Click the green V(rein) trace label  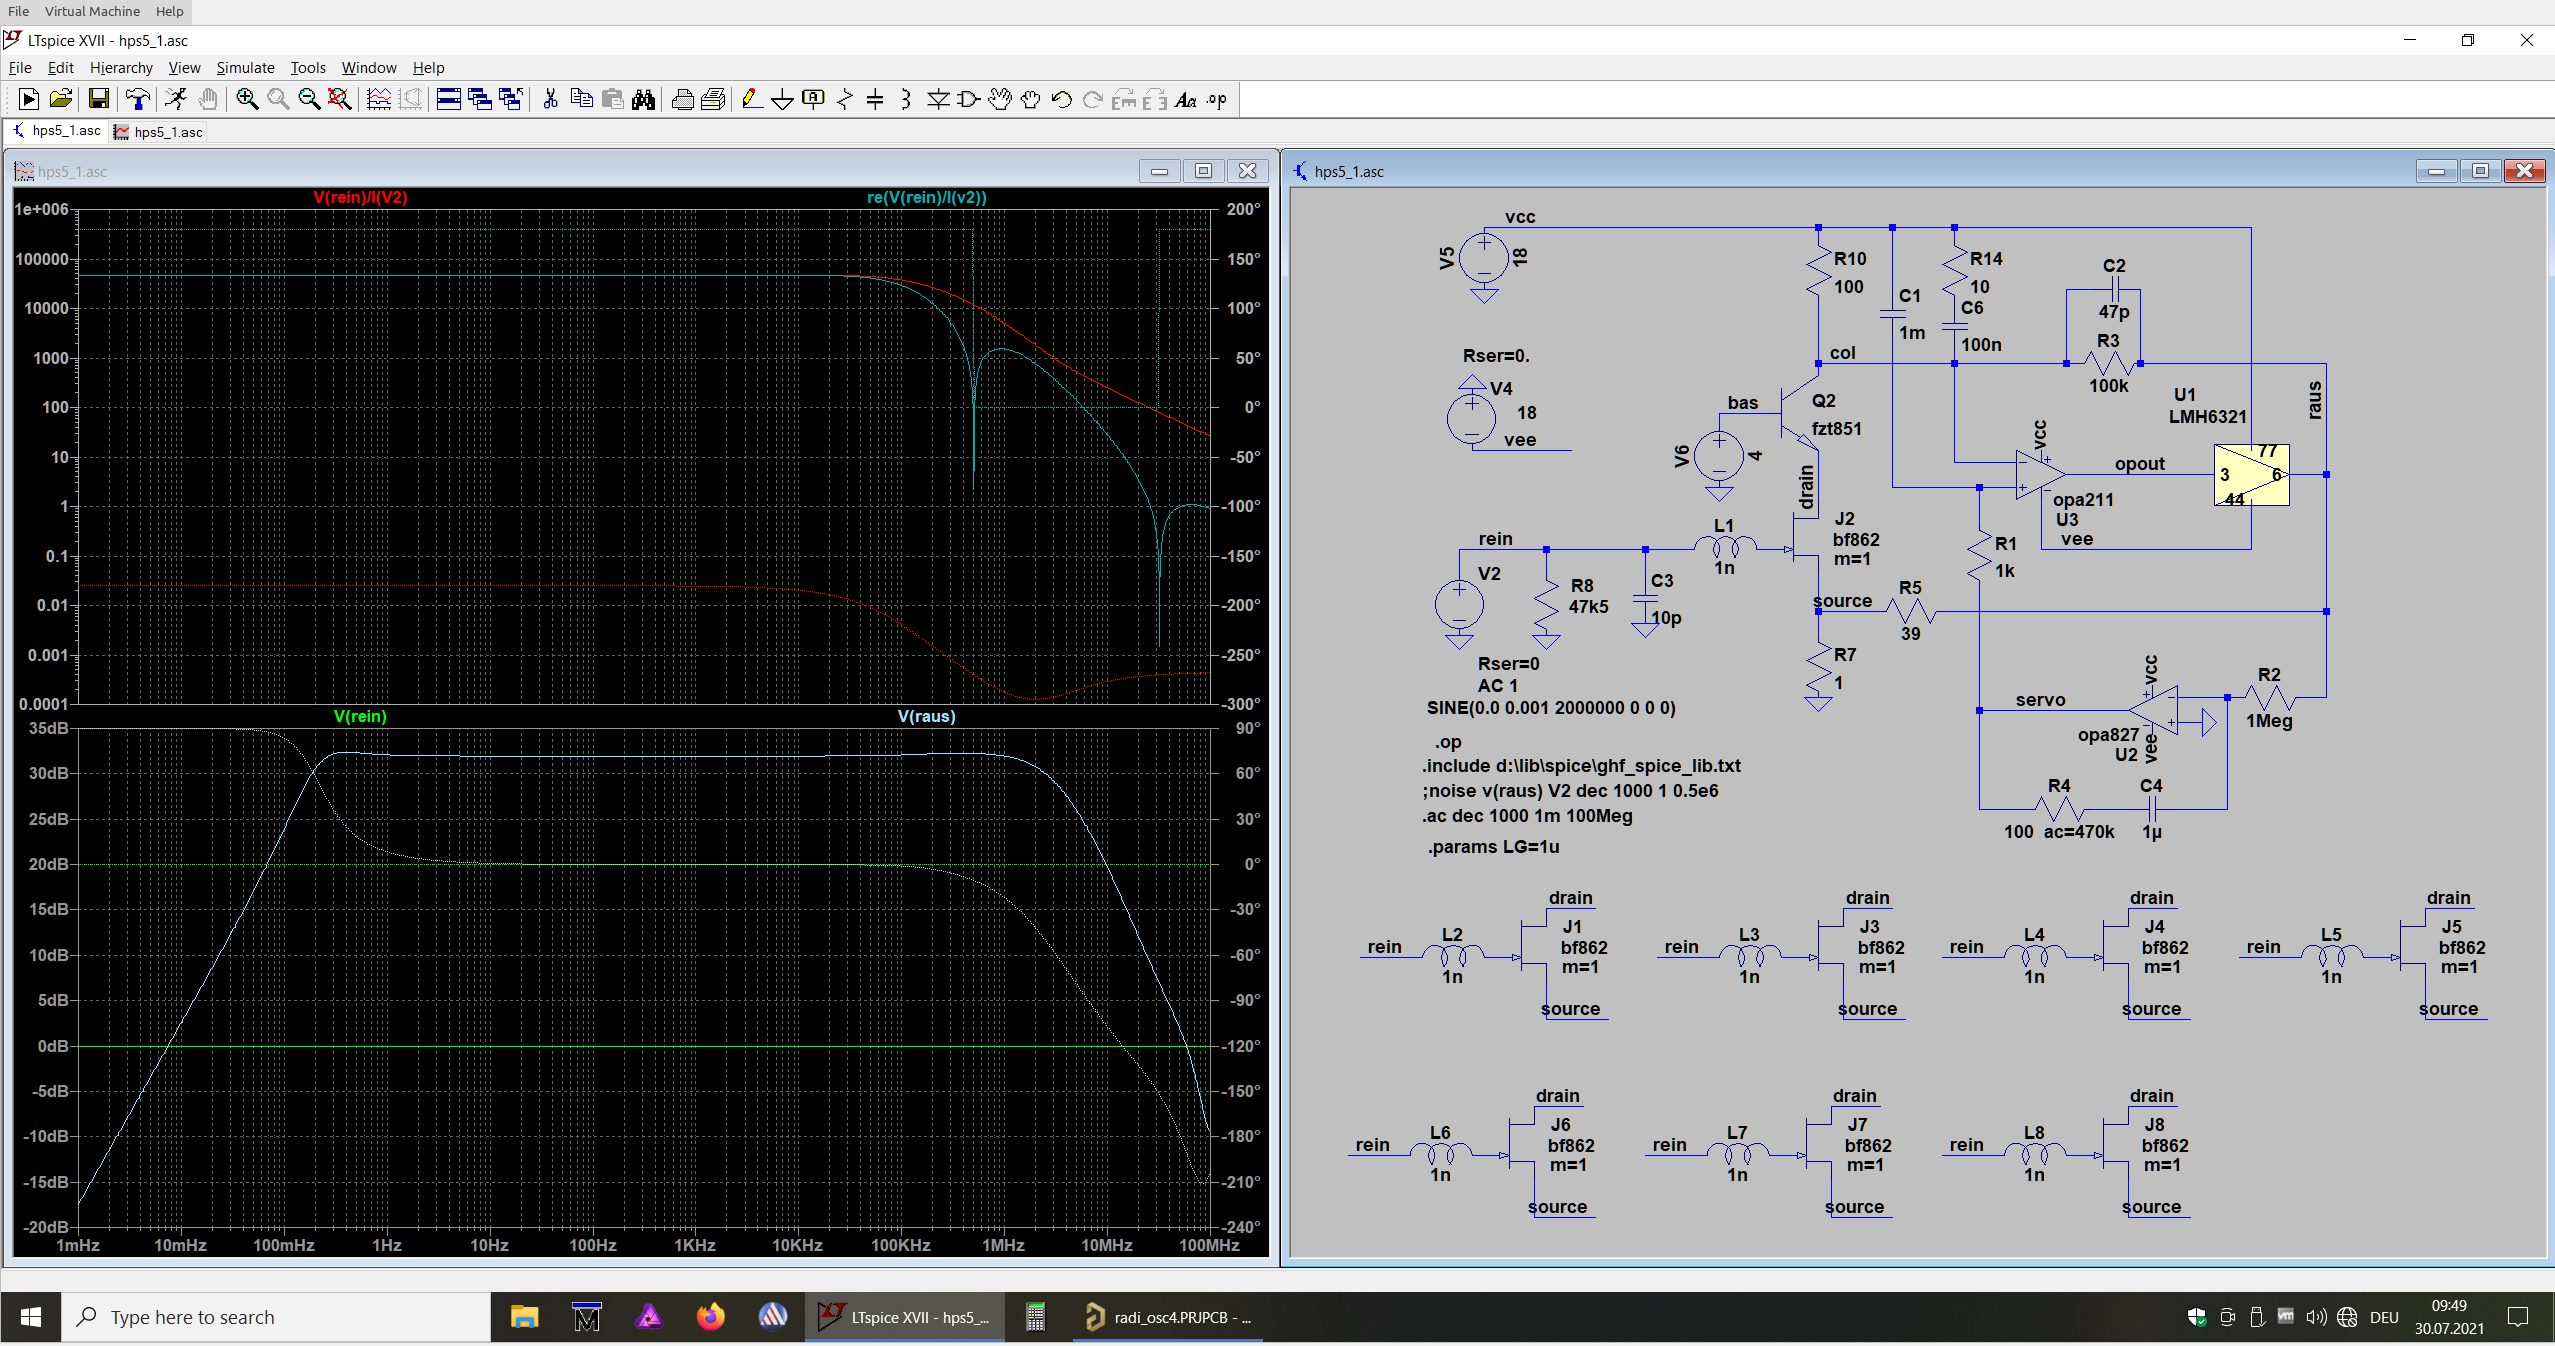click(x=360, y=716)
